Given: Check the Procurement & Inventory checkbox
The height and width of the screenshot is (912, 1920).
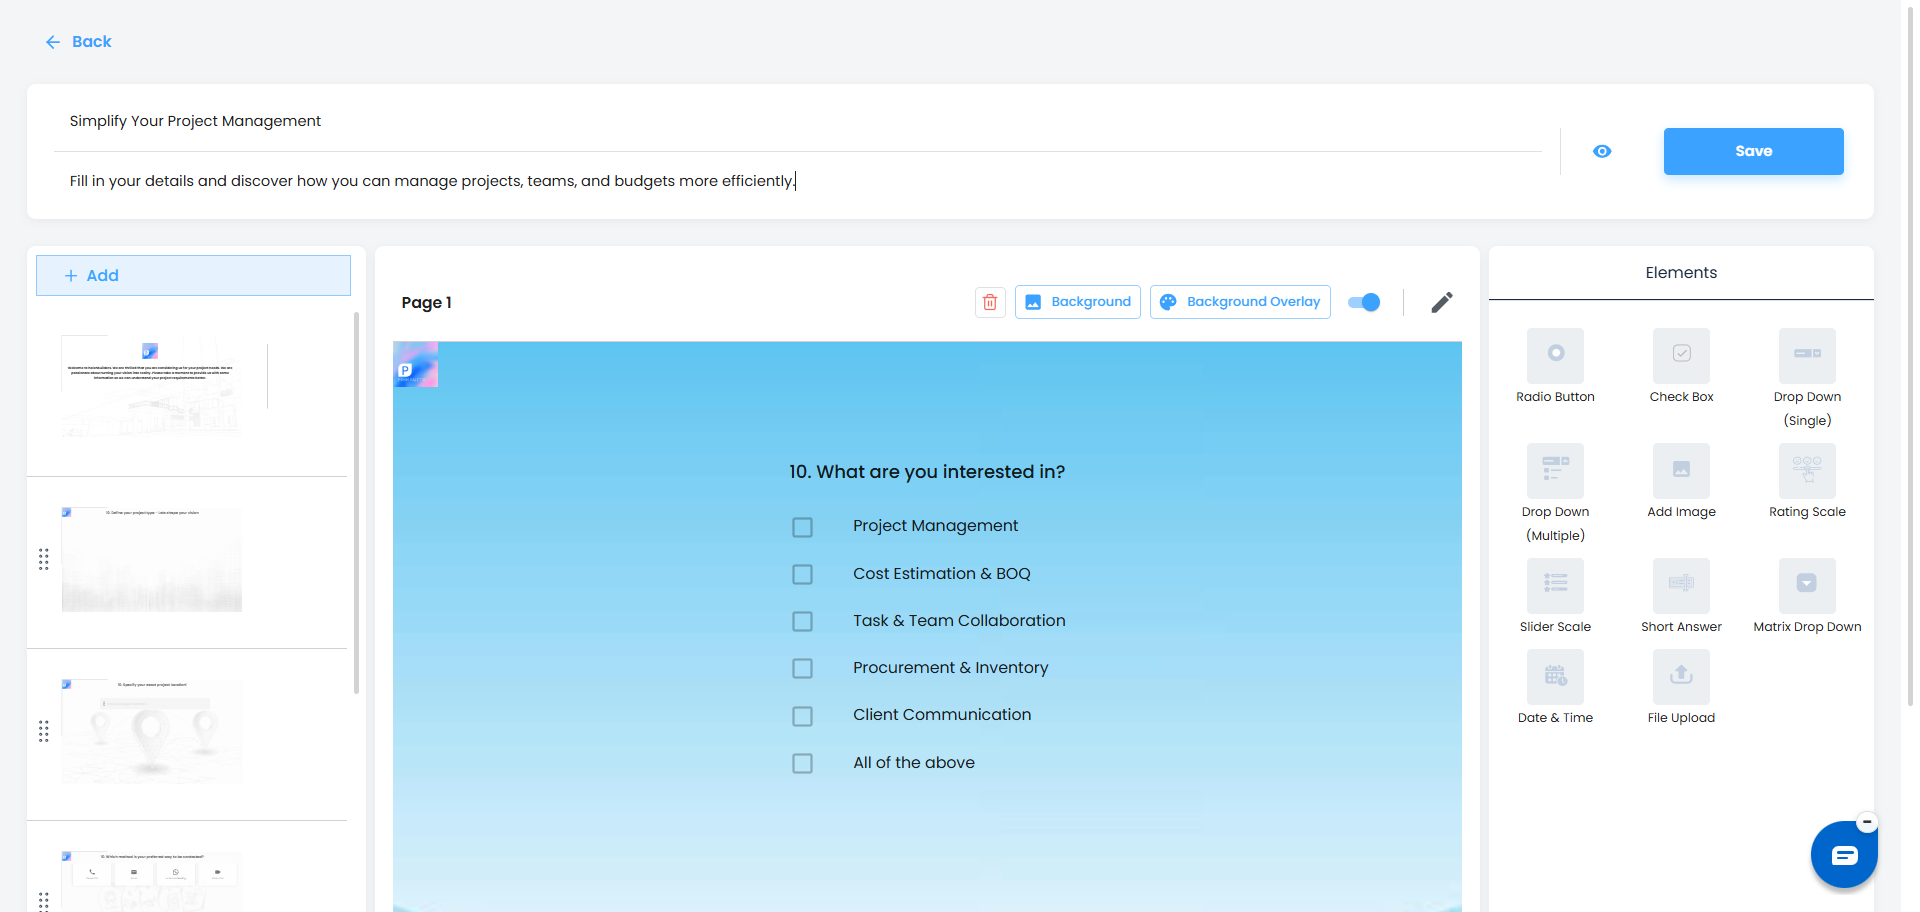Looking at the screenshot, I should 802,668.
